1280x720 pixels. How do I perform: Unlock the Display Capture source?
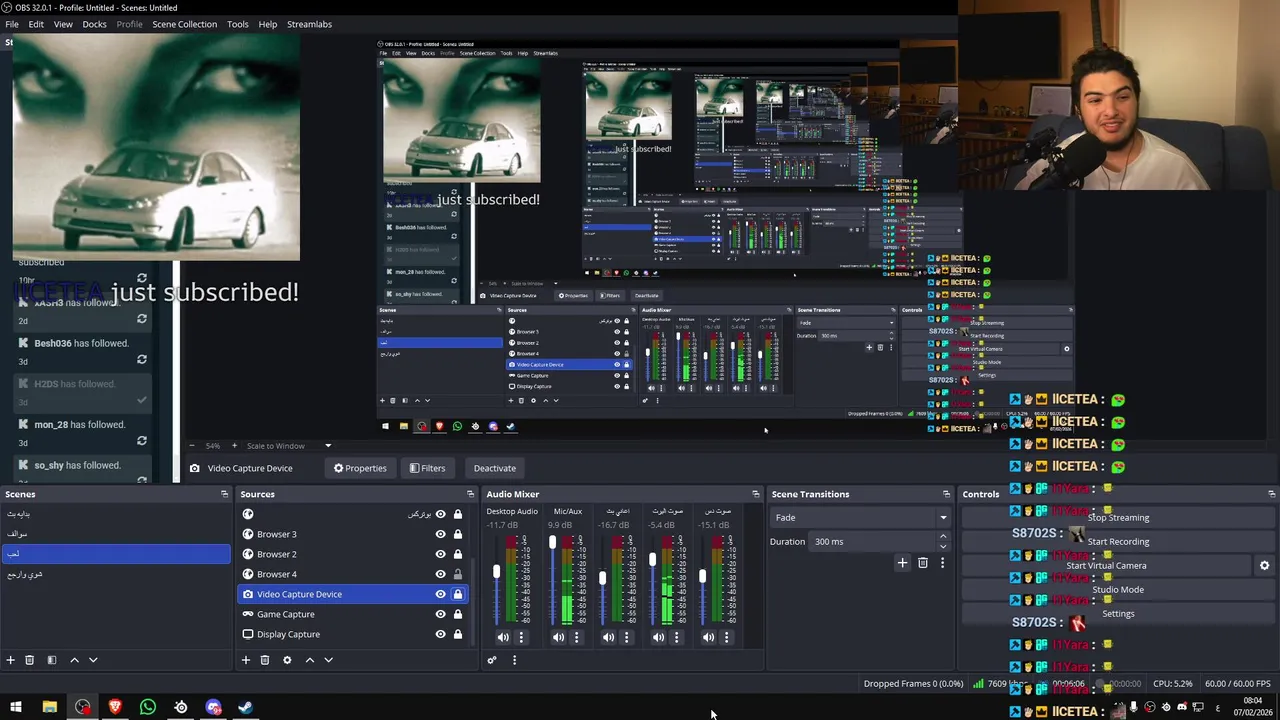458,634
